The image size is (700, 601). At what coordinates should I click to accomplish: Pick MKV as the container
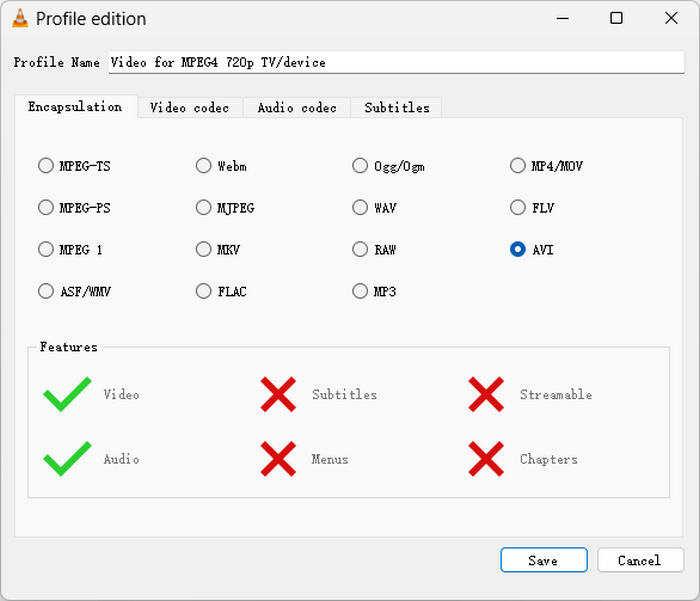coord(217,249)
